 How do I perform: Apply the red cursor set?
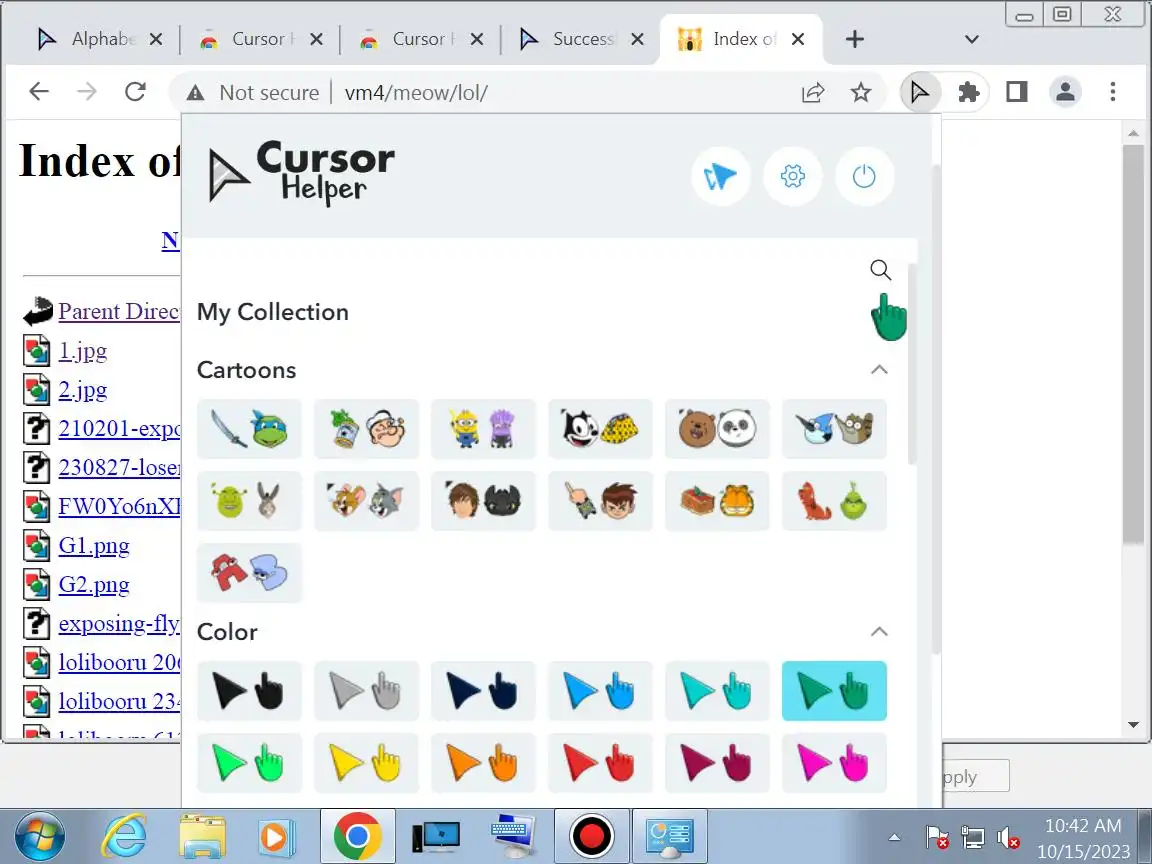pyautogui.click(x=600, y=763)
